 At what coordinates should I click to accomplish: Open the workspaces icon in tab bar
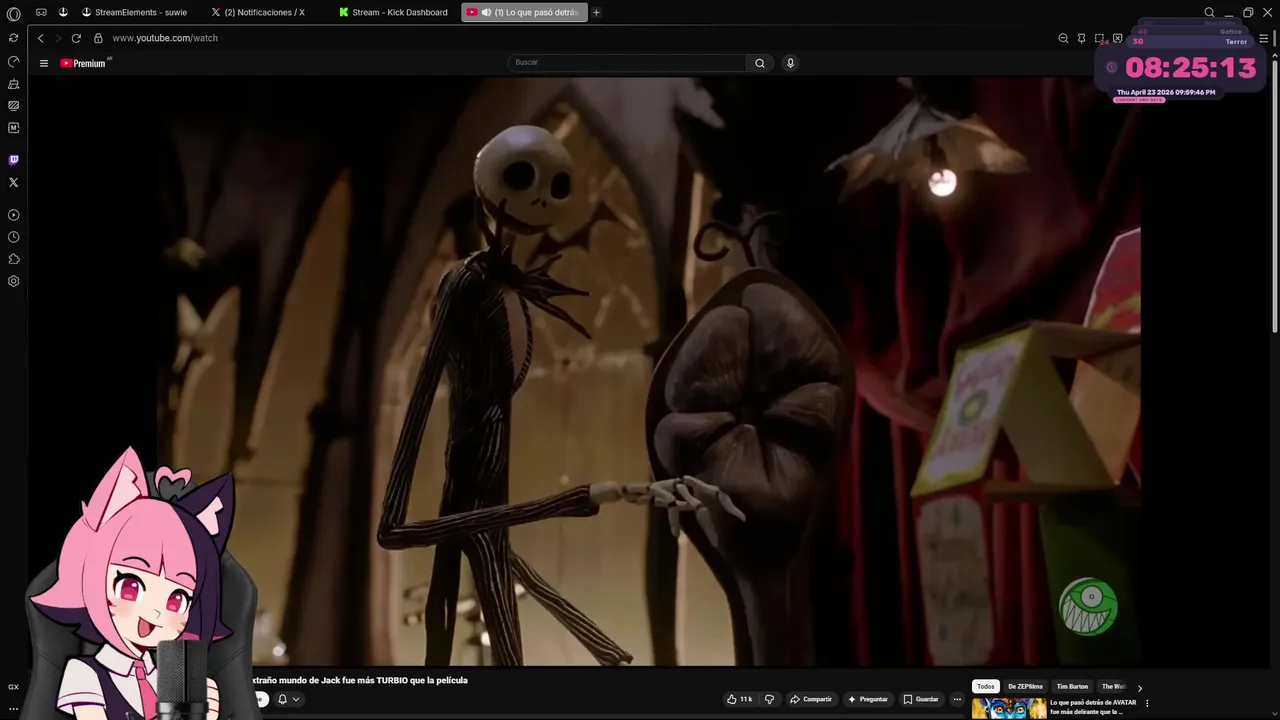41,12
